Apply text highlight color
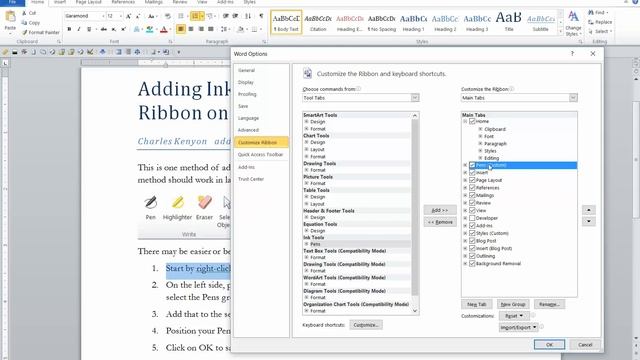Screen dimensions: 640x360 coord(149,29)
